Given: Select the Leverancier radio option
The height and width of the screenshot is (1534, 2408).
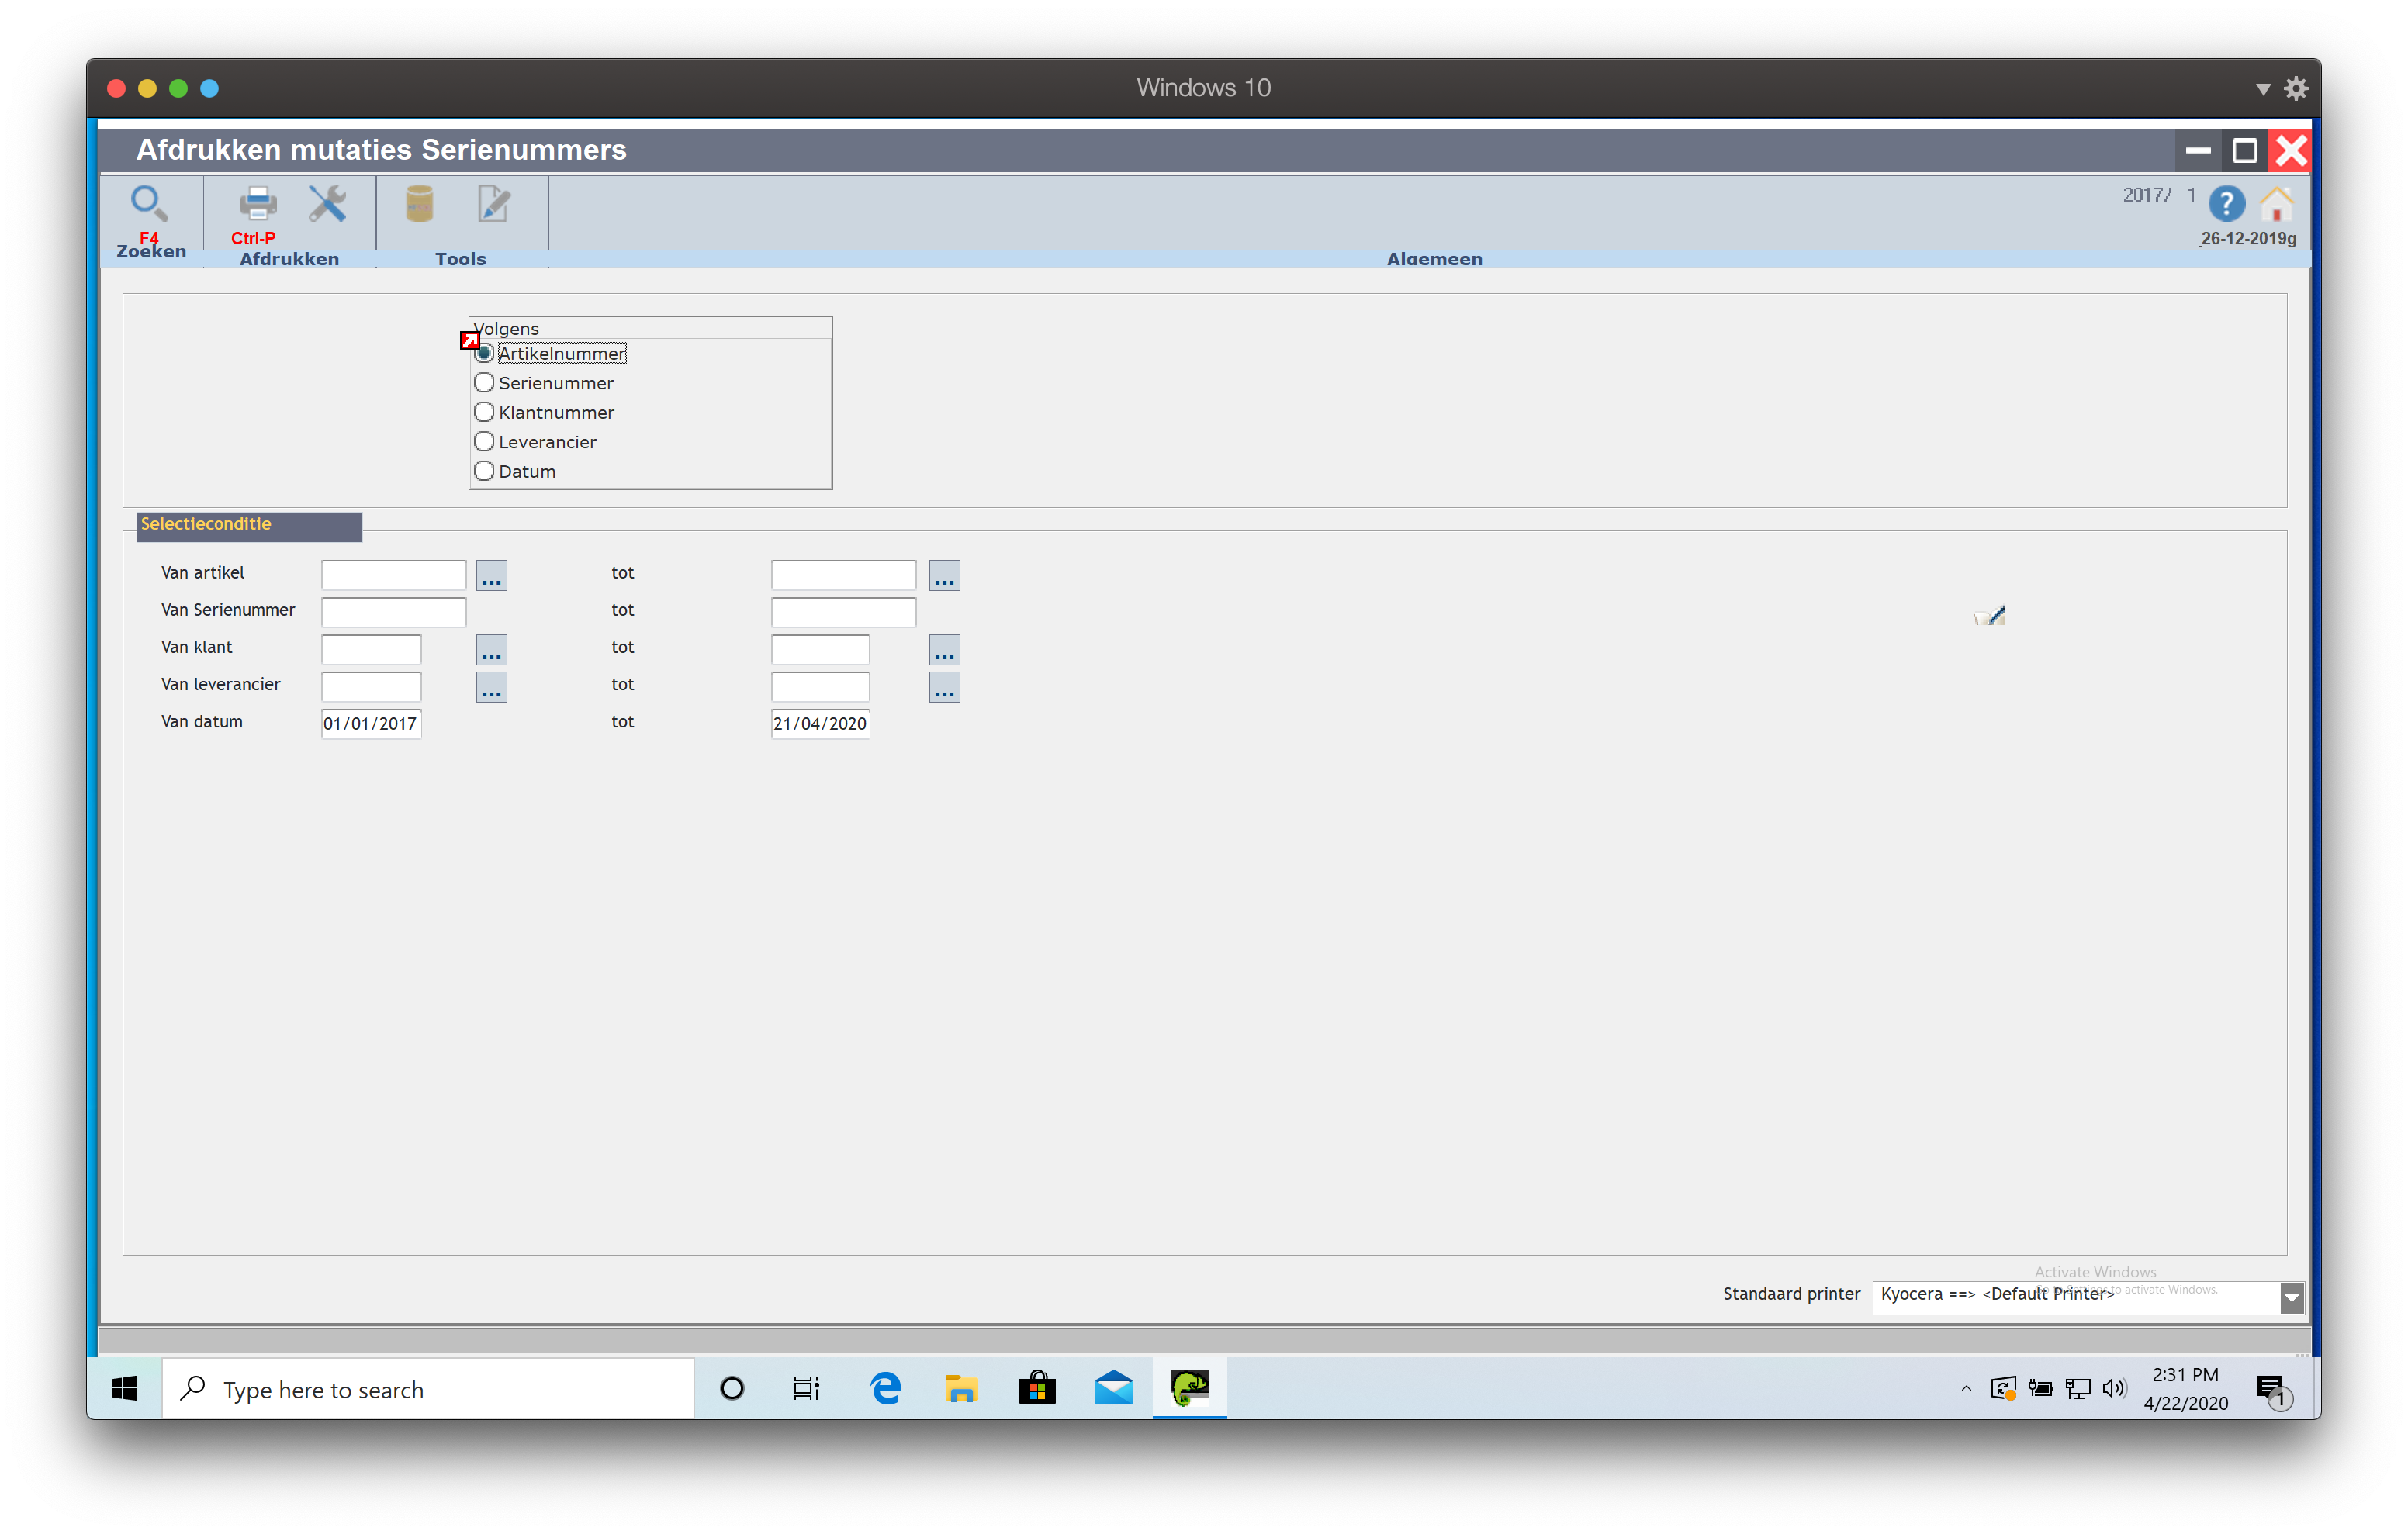Looking at the screenshot, I should coord(484,442).
